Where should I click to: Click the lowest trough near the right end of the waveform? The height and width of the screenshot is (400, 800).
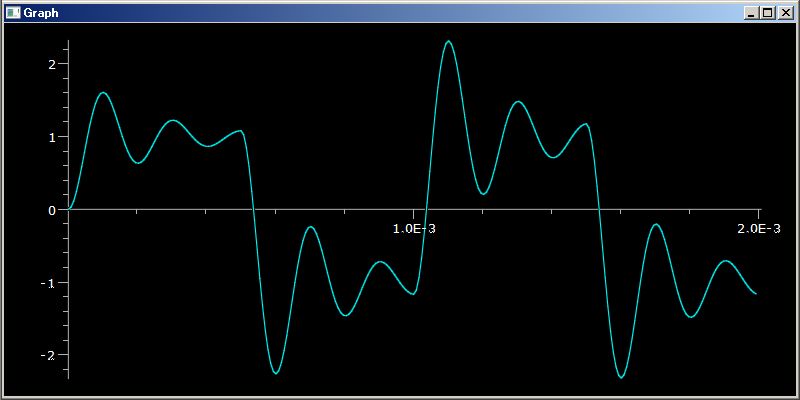pyautogui.click(x=621, y=377)
